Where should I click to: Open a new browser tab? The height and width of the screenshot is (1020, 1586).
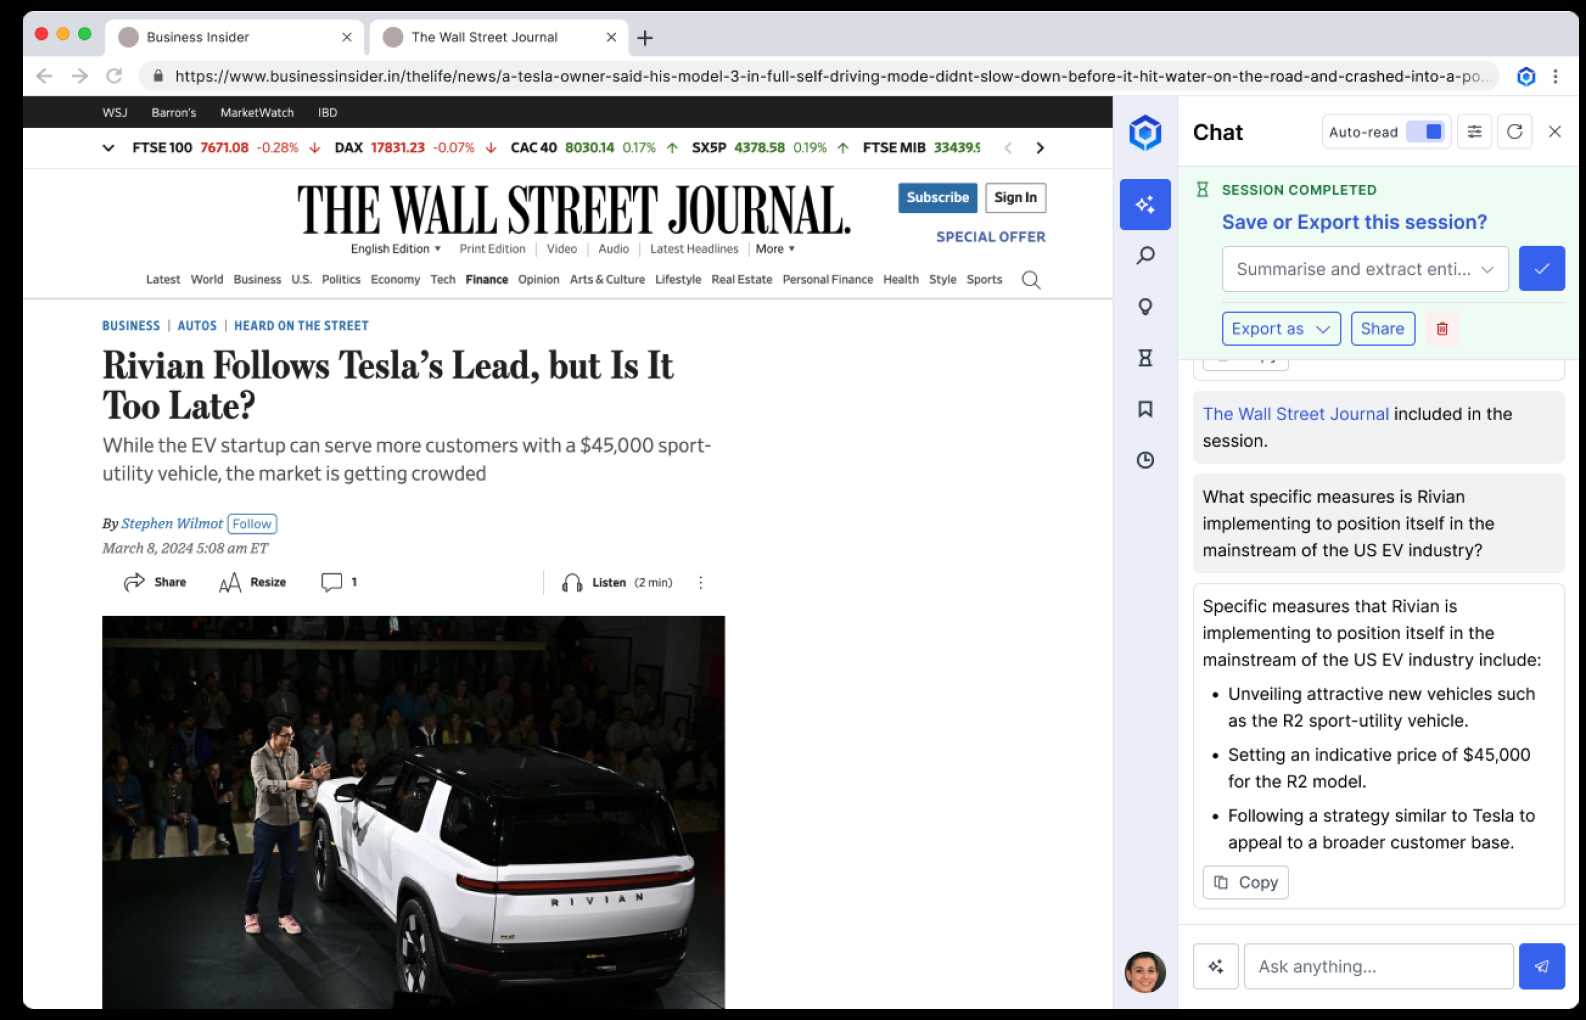coord(645,38)
